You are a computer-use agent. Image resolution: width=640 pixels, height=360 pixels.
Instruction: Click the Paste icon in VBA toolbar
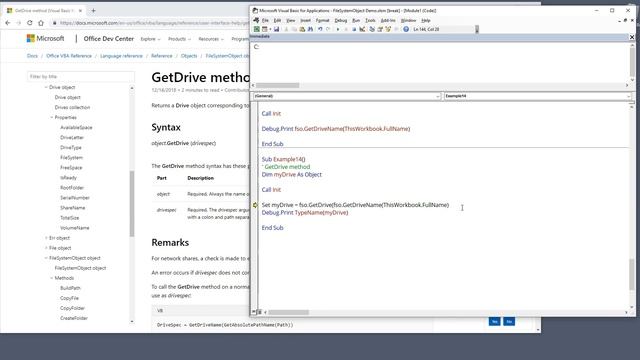(x=302, y=29)
